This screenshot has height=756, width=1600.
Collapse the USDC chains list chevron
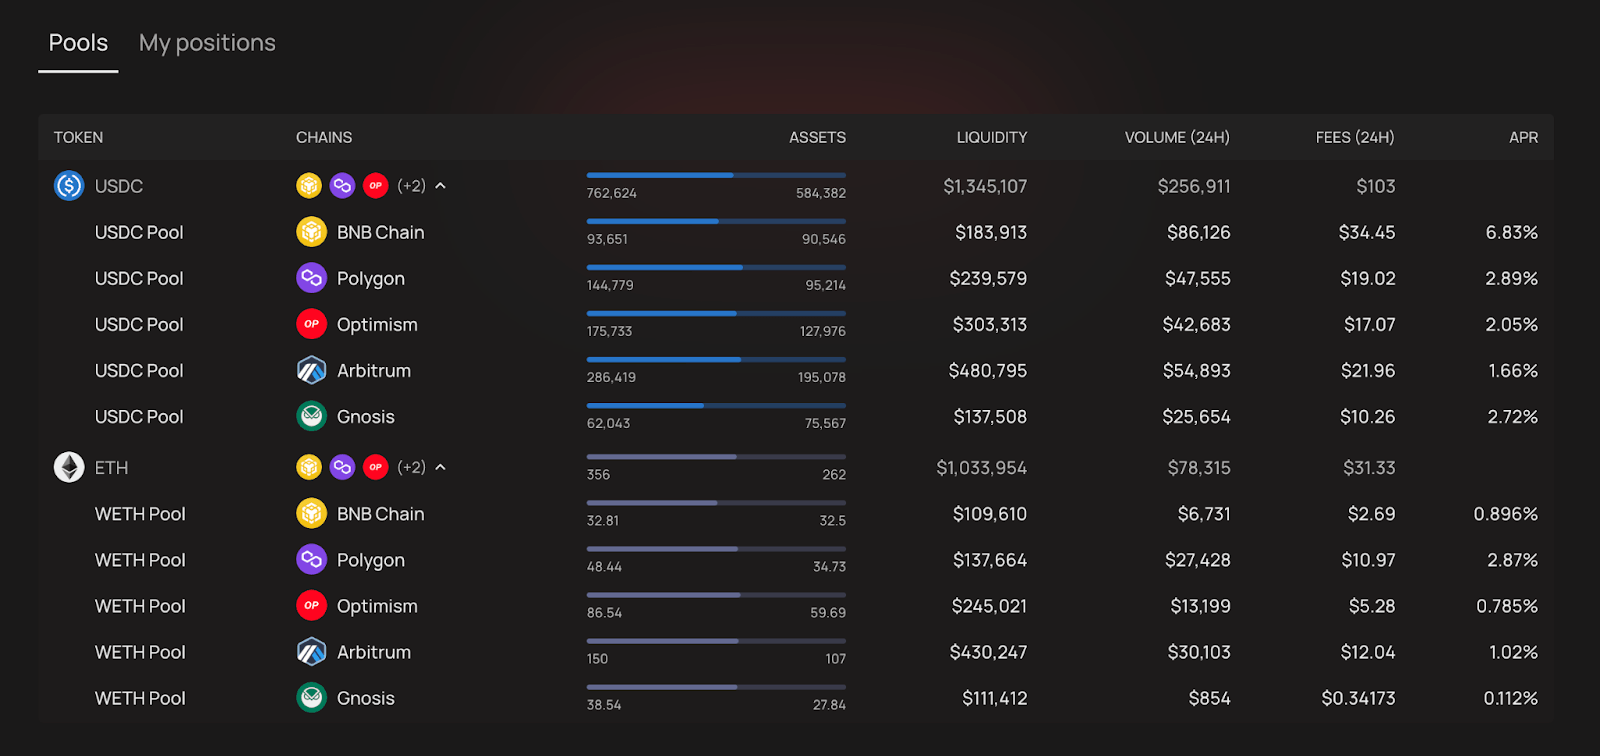click(440, 186)
